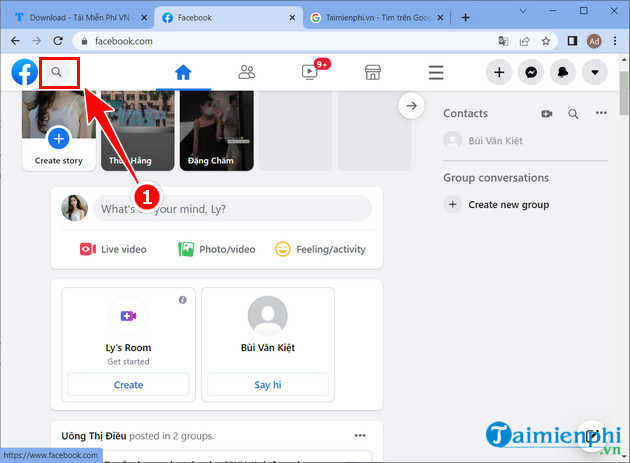Click the Facebook logo icon
630x463 pixels.
(x=25, y=72)
